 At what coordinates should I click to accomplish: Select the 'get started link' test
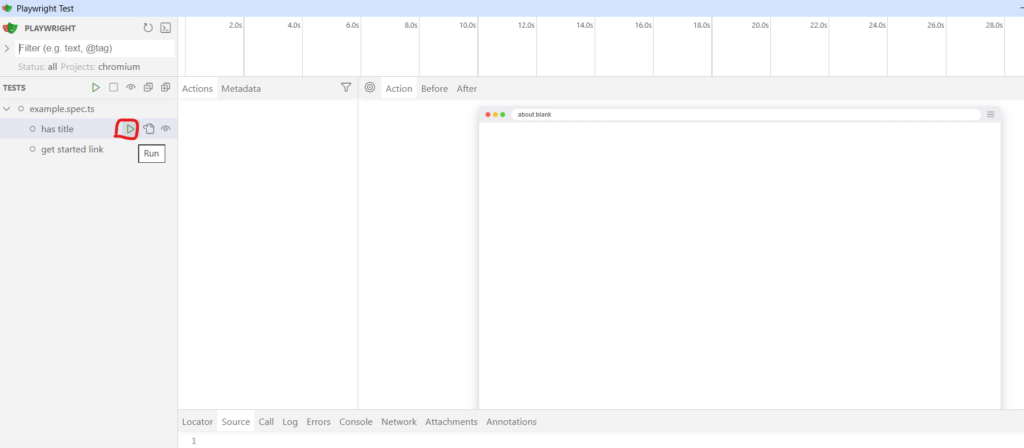[x=72, y=149]
